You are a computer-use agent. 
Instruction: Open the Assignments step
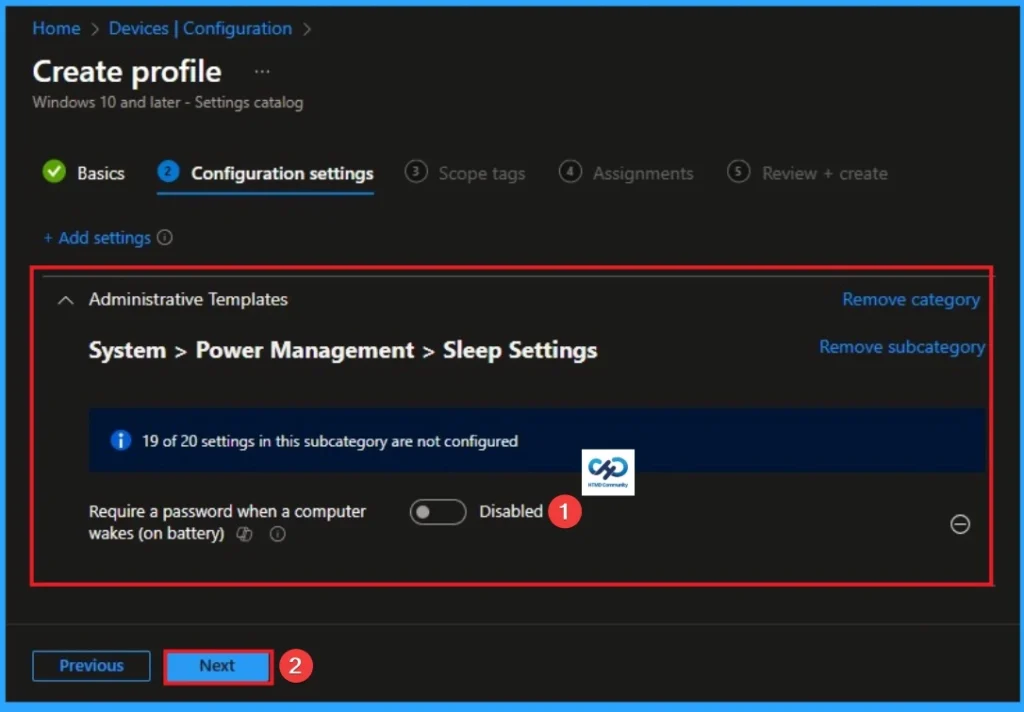(x=643, y=173)
